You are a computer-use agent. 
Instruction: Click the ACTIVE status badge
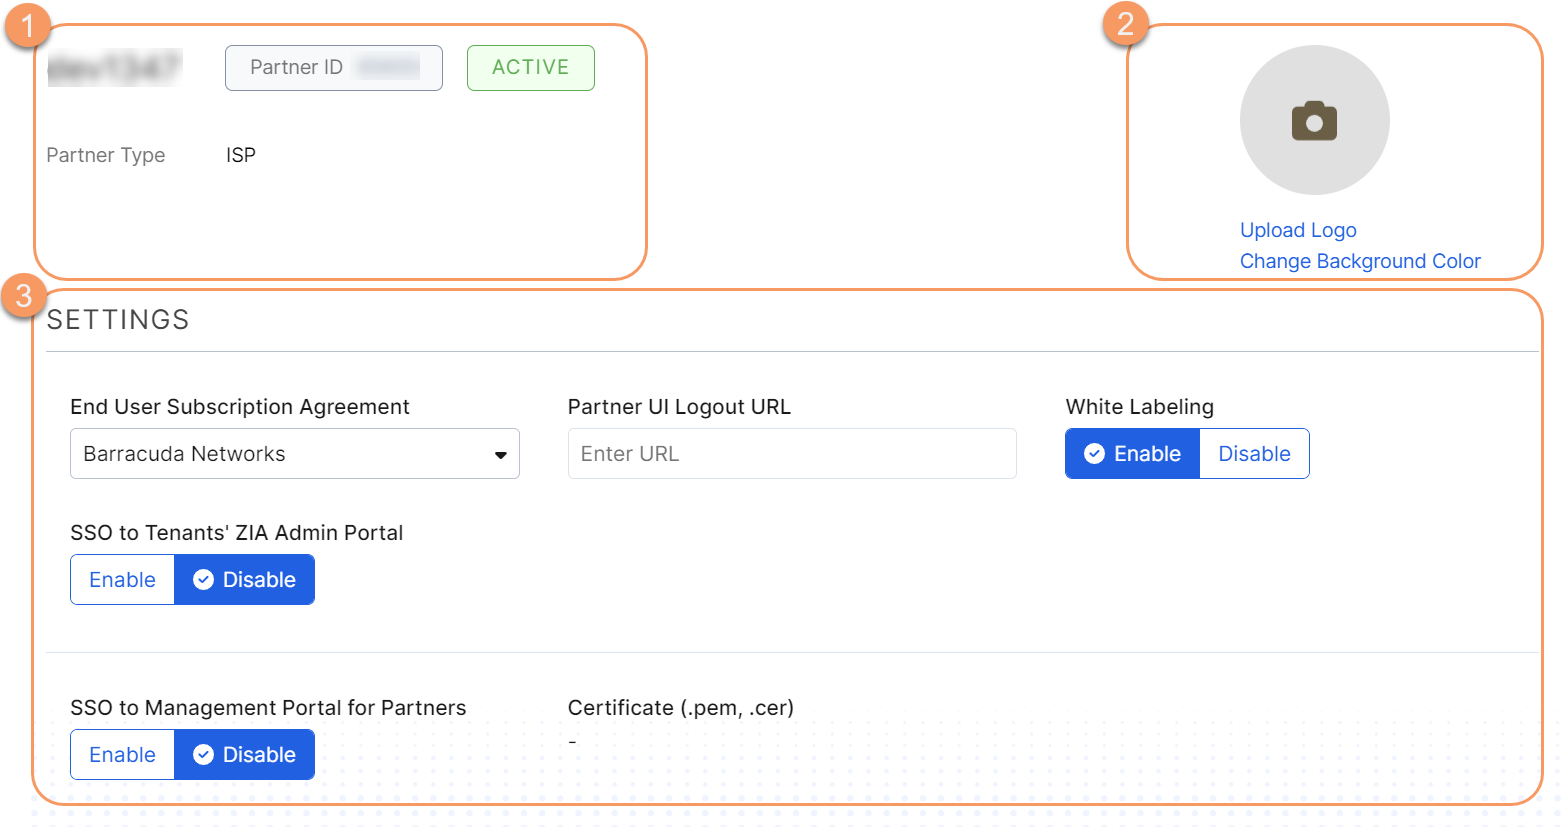[531, 68]
